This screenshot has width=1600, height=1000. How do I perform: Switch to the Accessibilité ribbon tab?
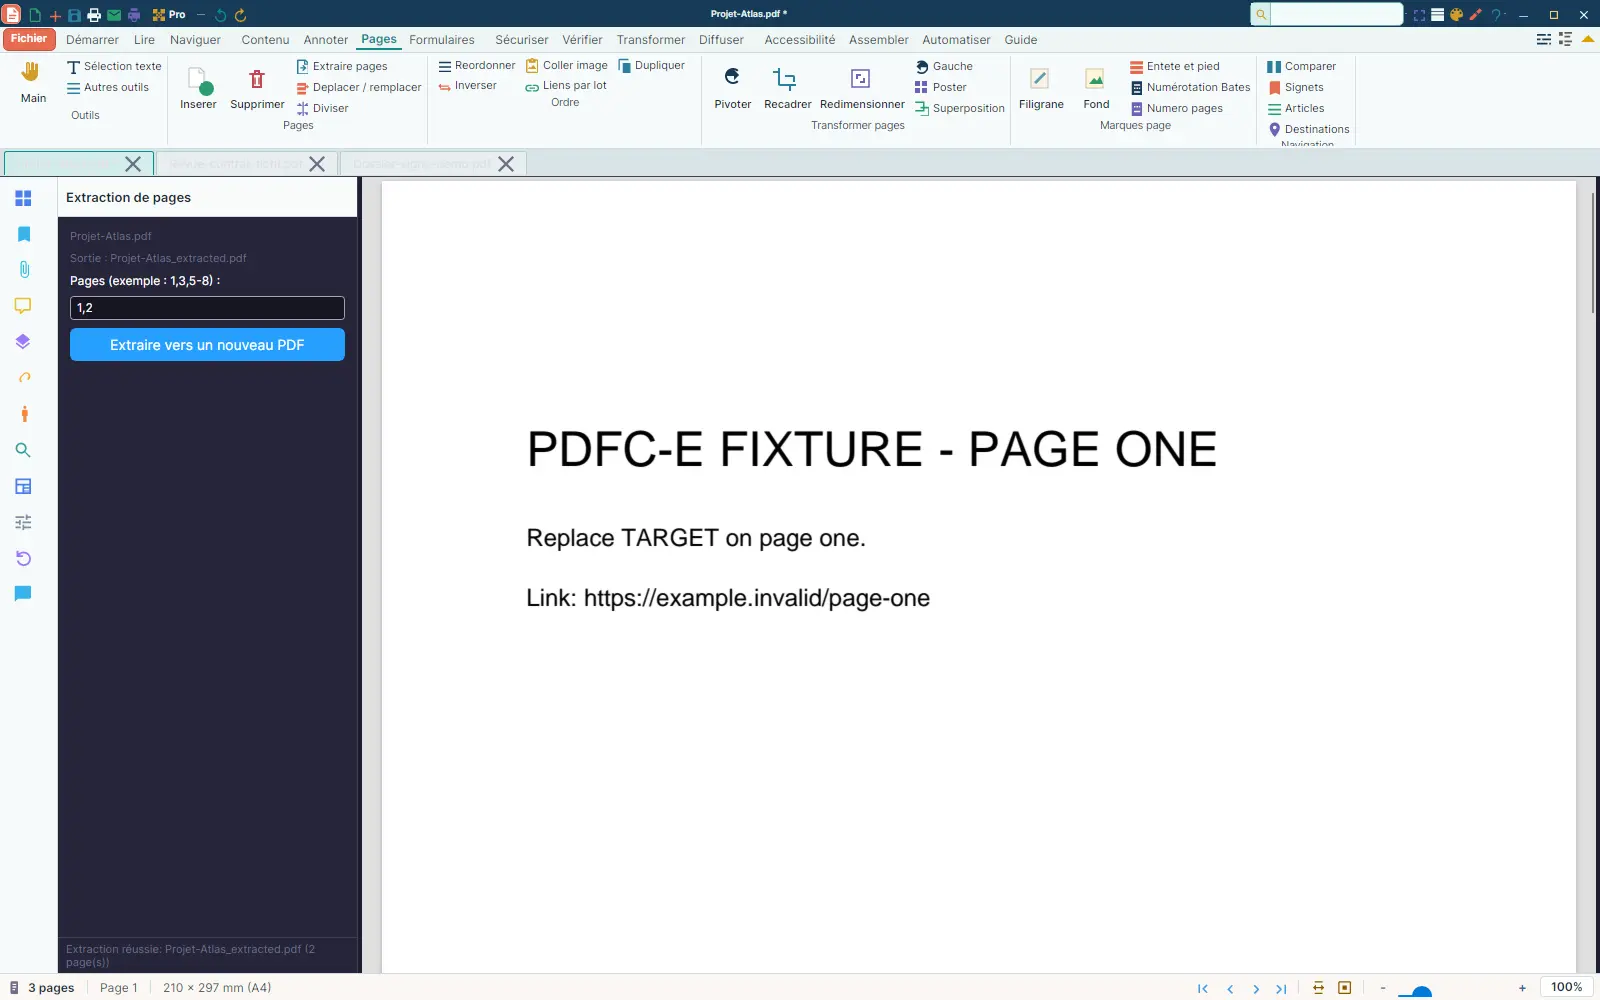(800, 40)
